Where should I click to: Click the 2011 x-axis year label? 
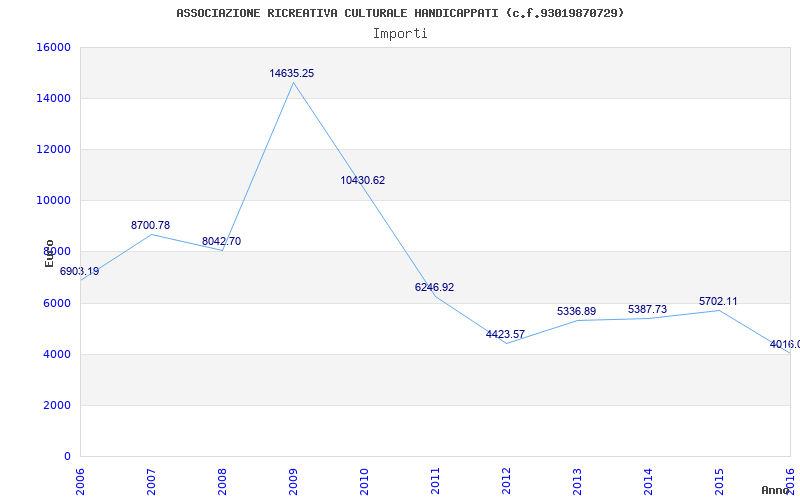[x=435, y=482]
